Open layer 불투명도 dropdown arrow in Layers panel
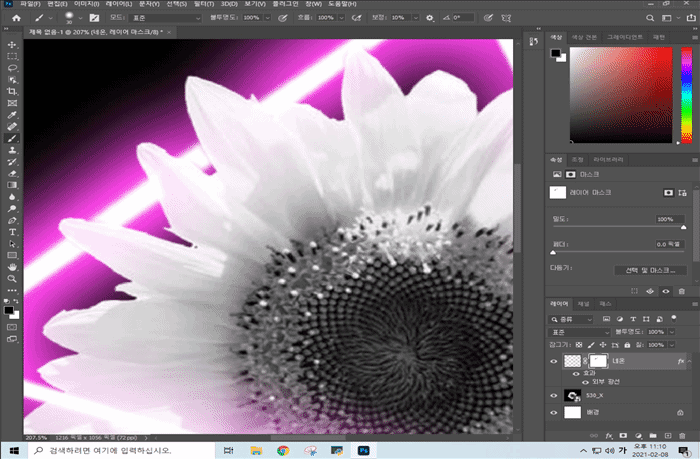700x459 pixels. (x=671, y=332)
